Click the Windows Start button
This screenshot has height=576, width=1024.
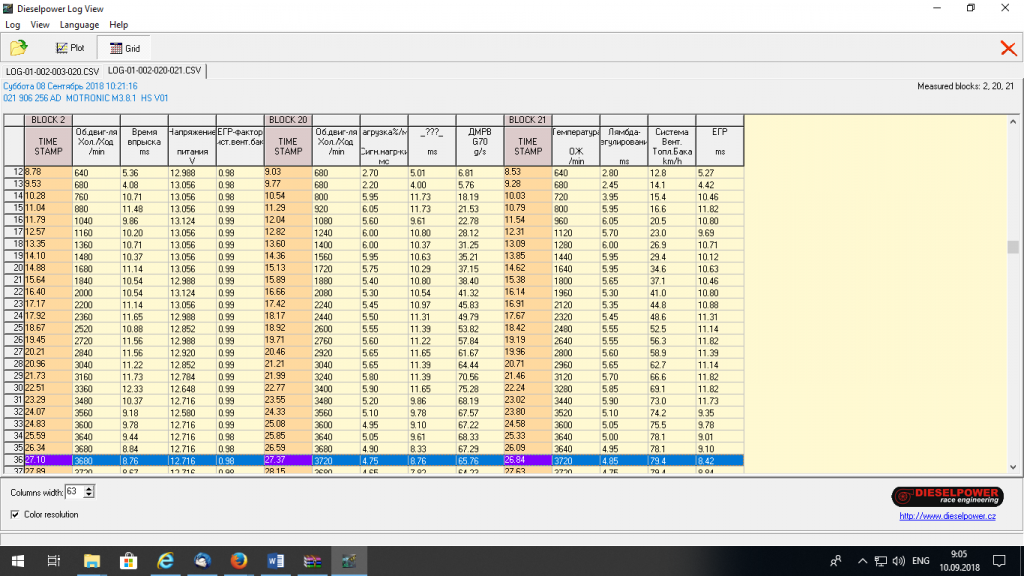point(18,560)
